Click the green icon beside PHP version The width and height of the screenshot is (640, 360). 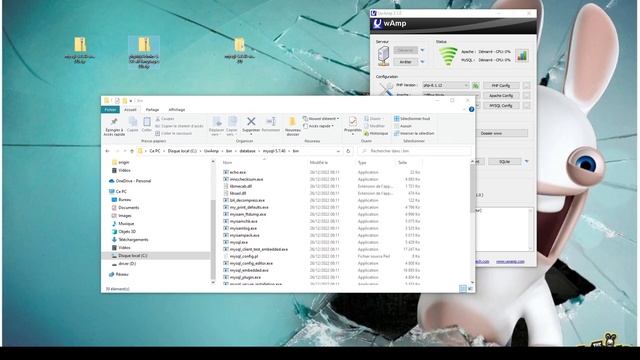pyautogui.click(x=475, y=85)
